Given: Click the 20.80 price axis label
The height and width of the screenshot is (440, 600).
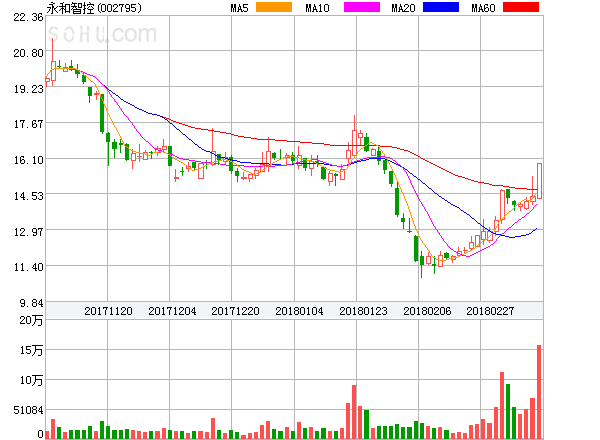Looking at the screenshot, I should tap(28, 53).
